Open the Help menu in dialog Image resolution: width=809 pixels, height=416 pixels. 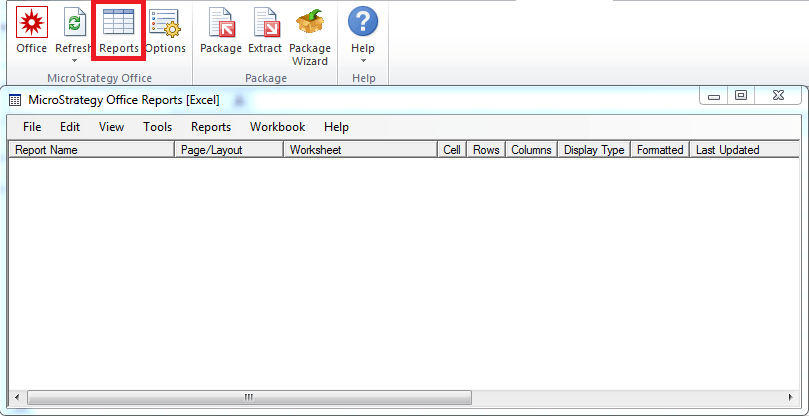336,127
